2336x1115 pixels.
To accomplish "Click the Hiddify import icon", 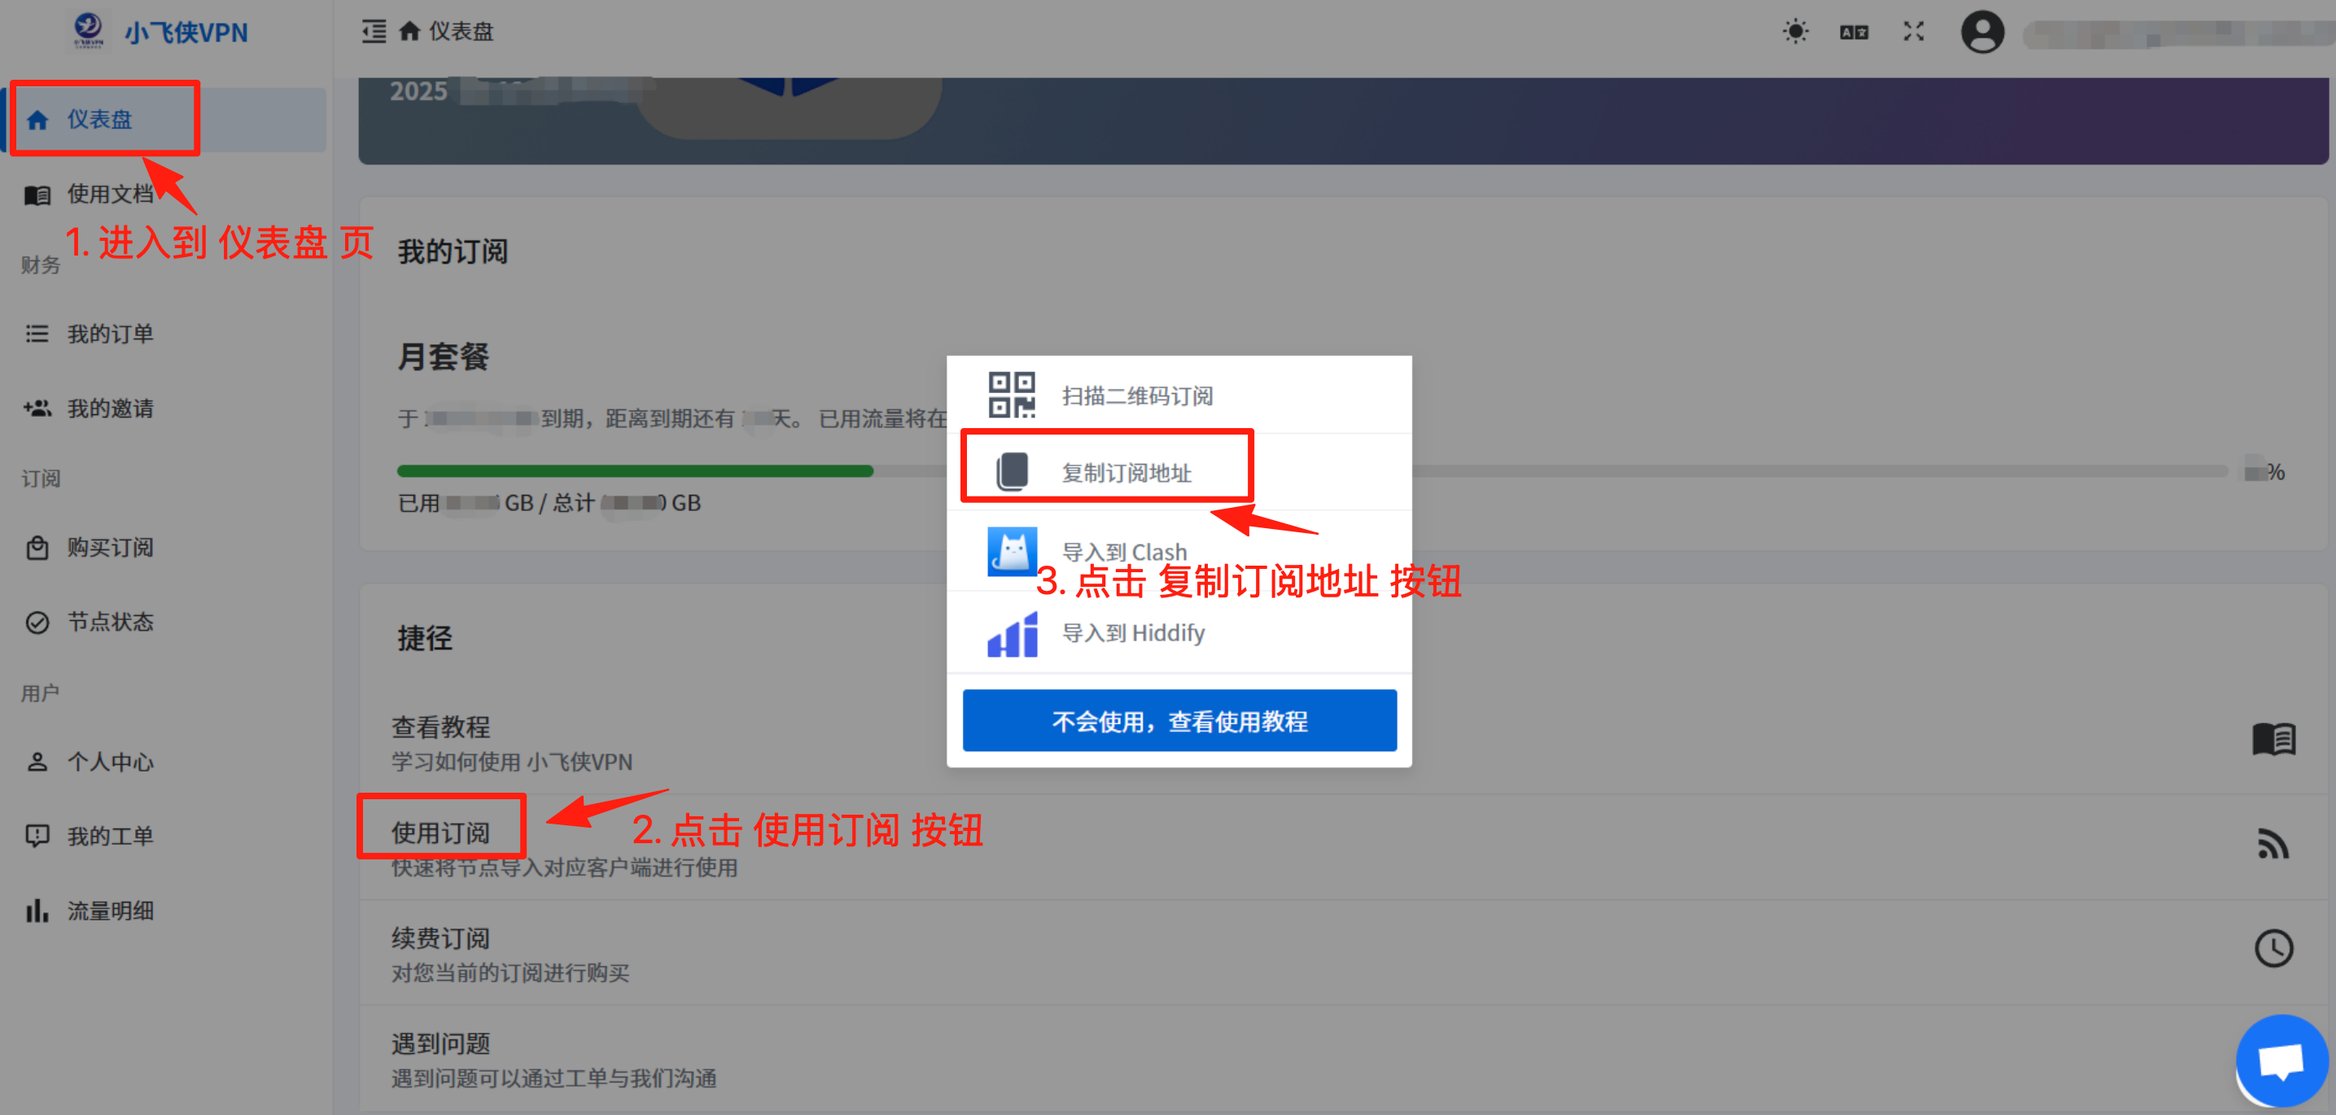I will (x=1012, y=634).
